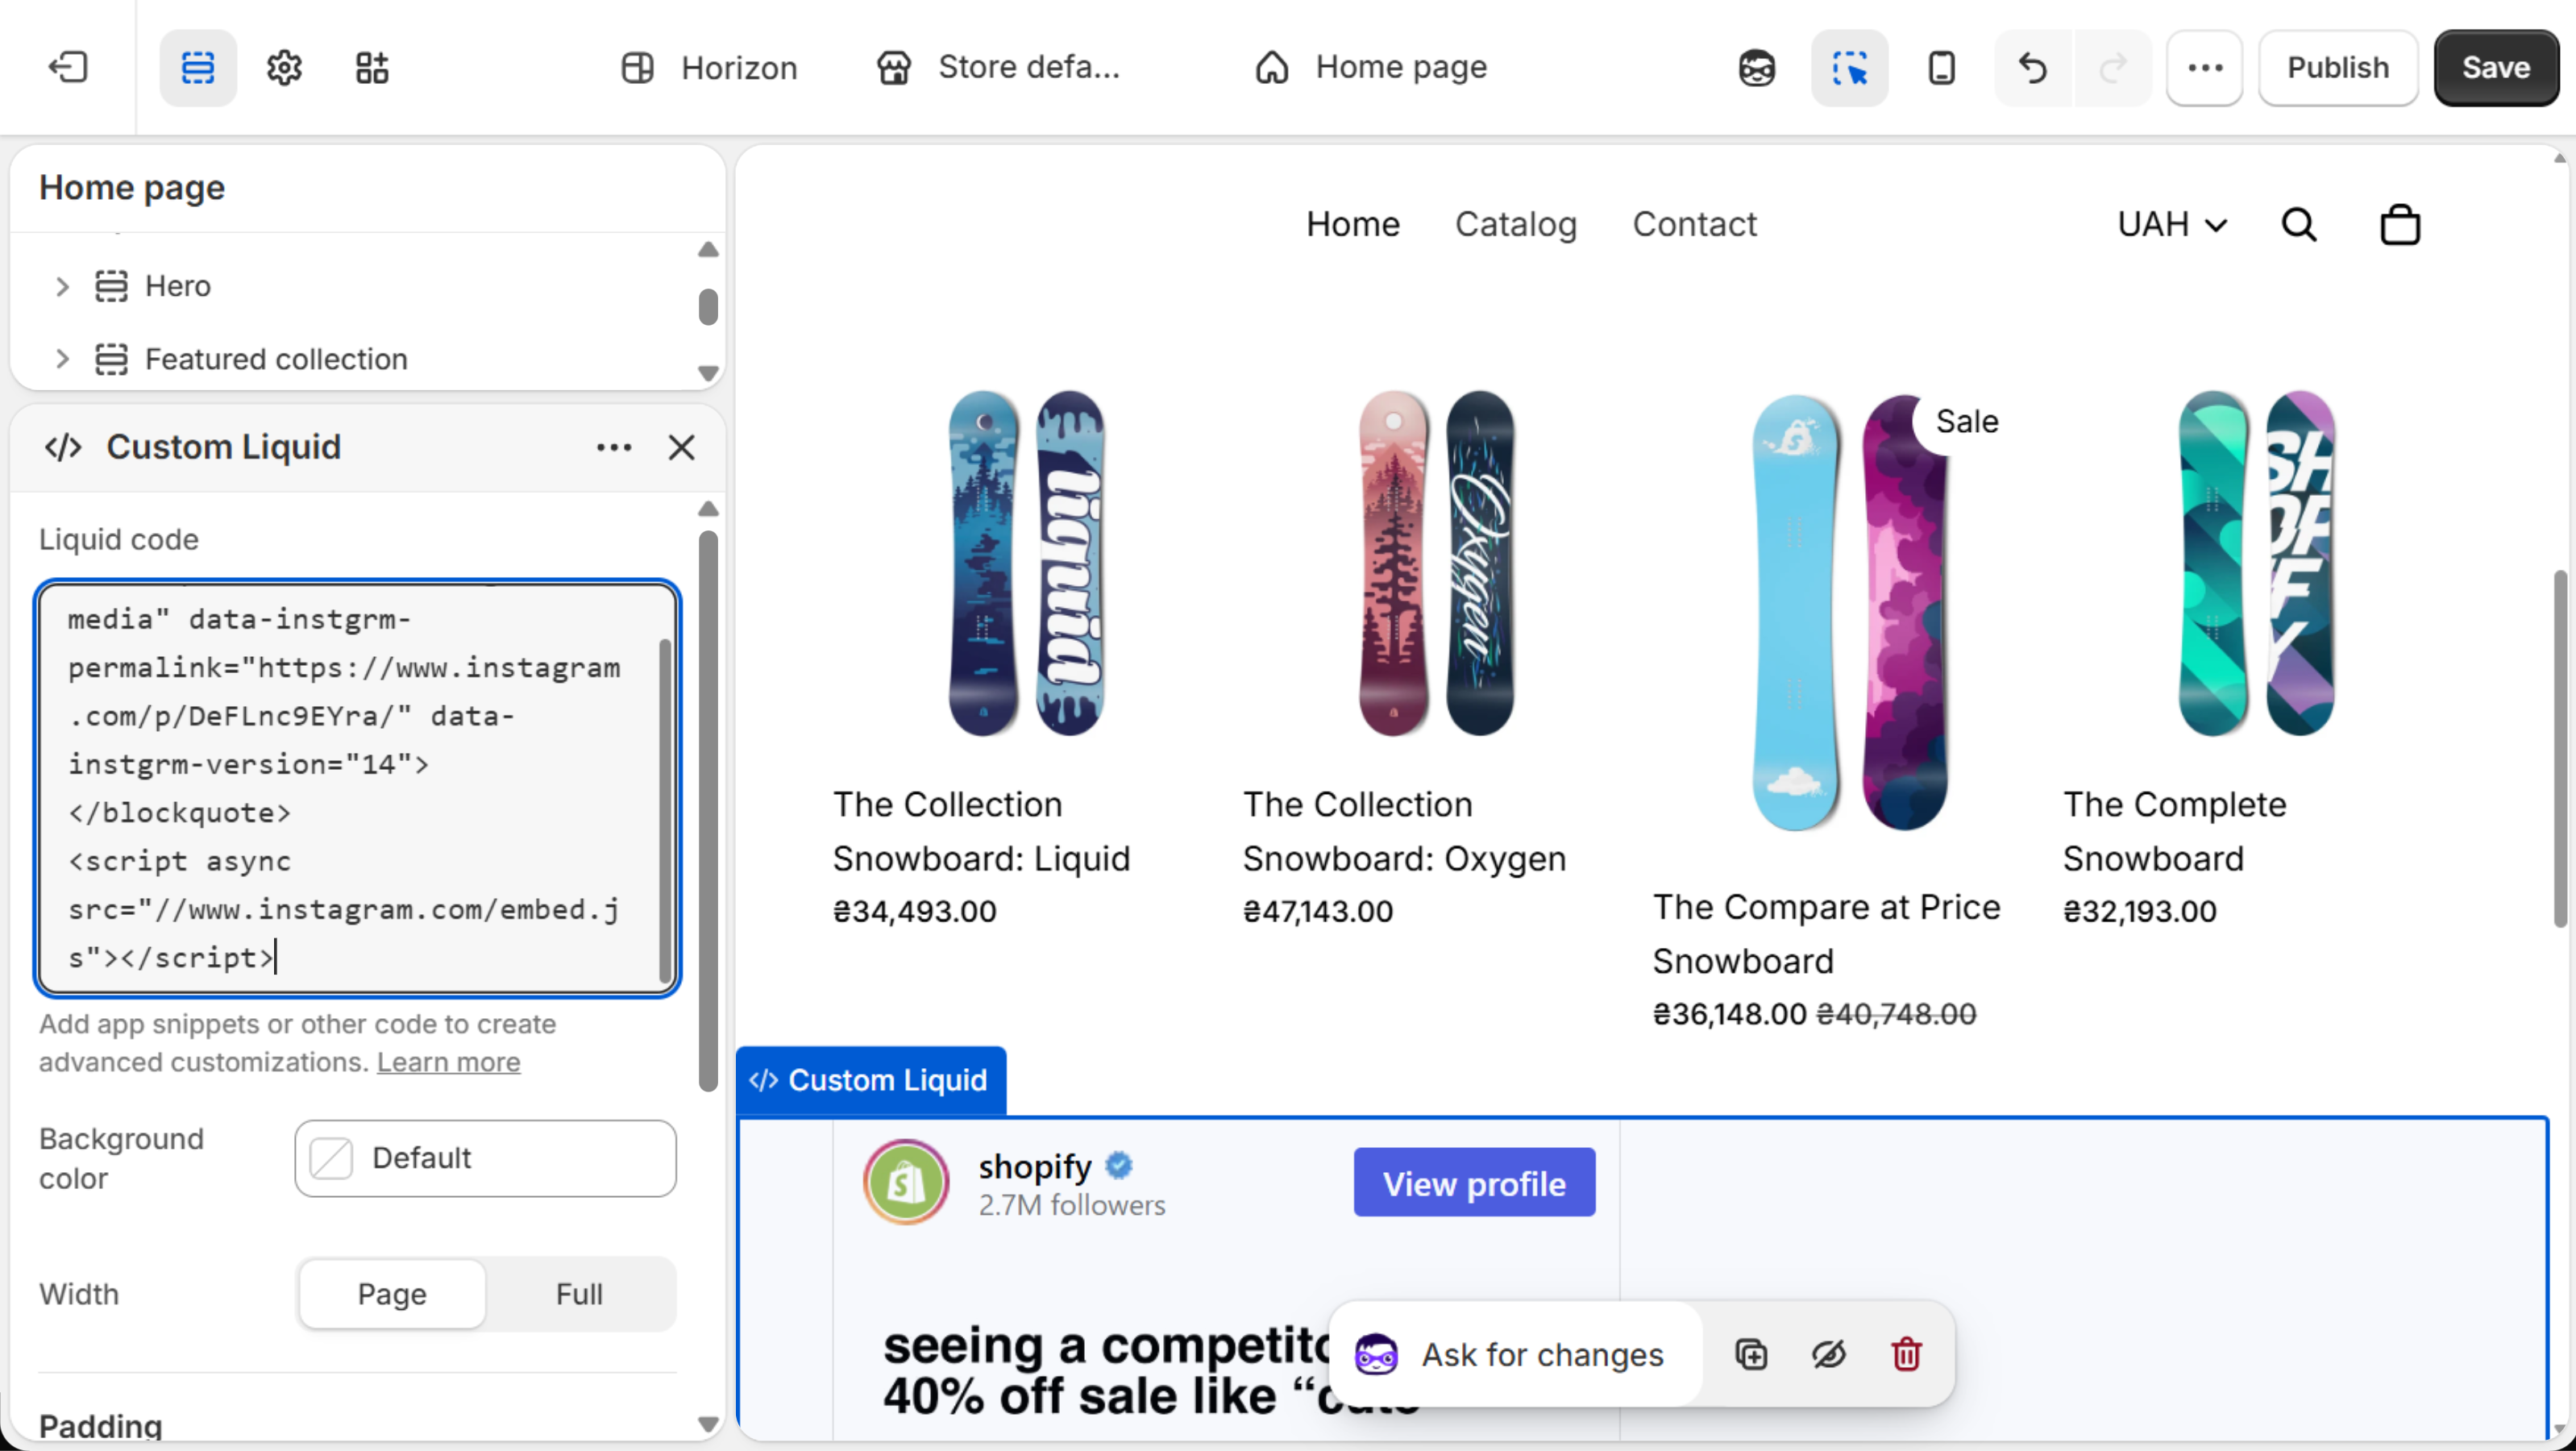The height and width of the screenshot is (1451, 2576).
Task: Click The Collection Snowboard: Oxygen title
Action: (1404, 832)
